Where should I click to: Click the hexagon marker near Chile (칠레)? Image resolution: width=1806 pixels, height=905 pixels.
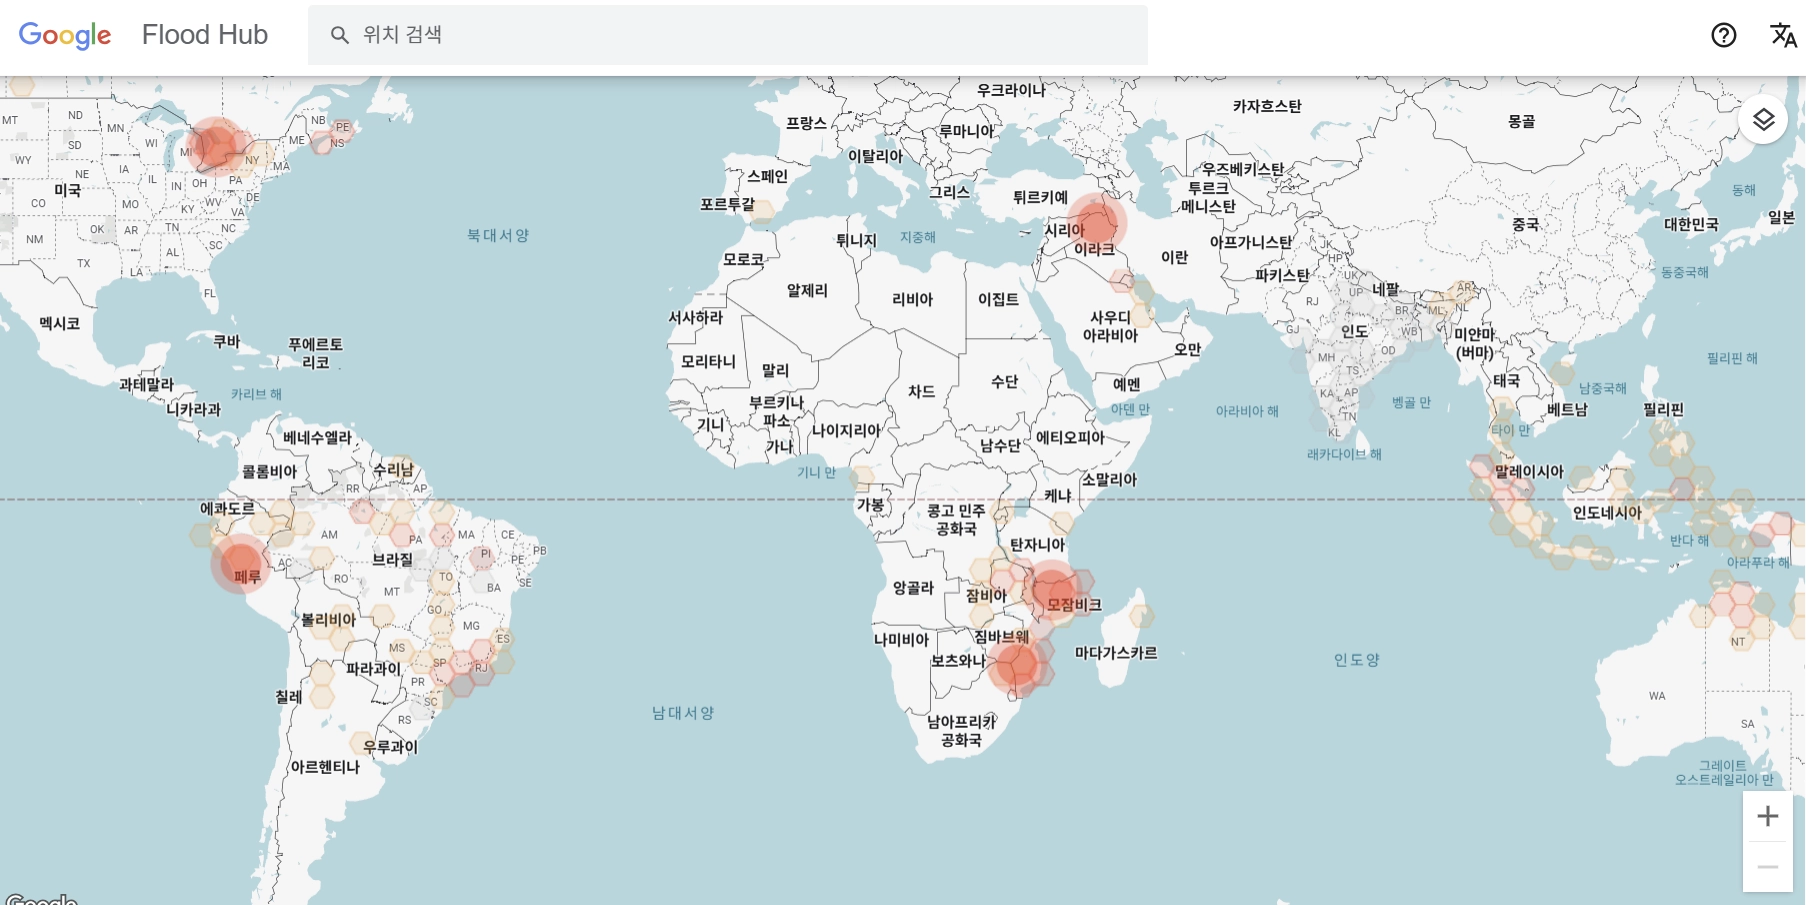321,695
